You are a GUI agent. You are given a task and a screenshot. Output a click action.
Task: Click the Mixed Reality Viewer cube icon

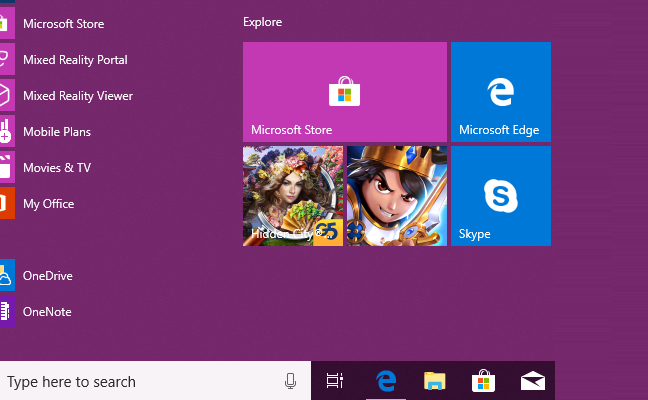point(7,95)
